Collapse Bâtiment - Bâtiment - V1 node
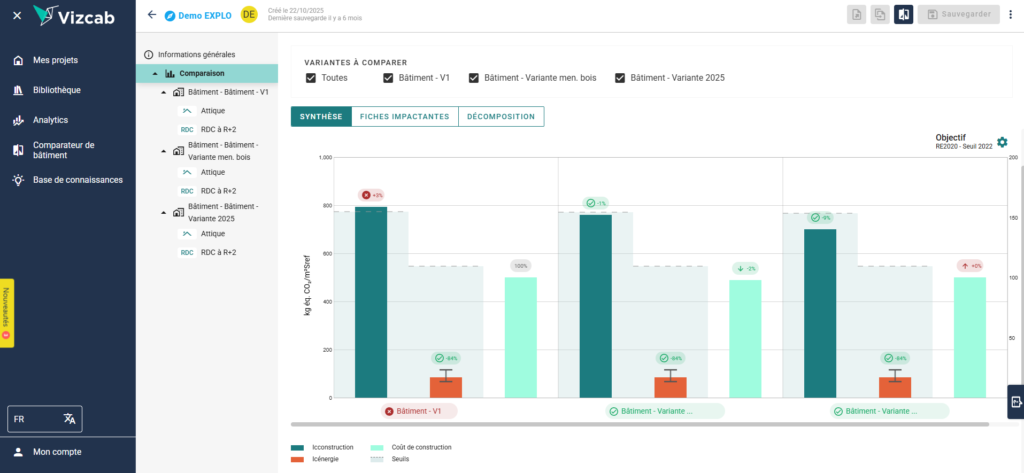This screenshot has height=473, width=1024. coord(163,92)
